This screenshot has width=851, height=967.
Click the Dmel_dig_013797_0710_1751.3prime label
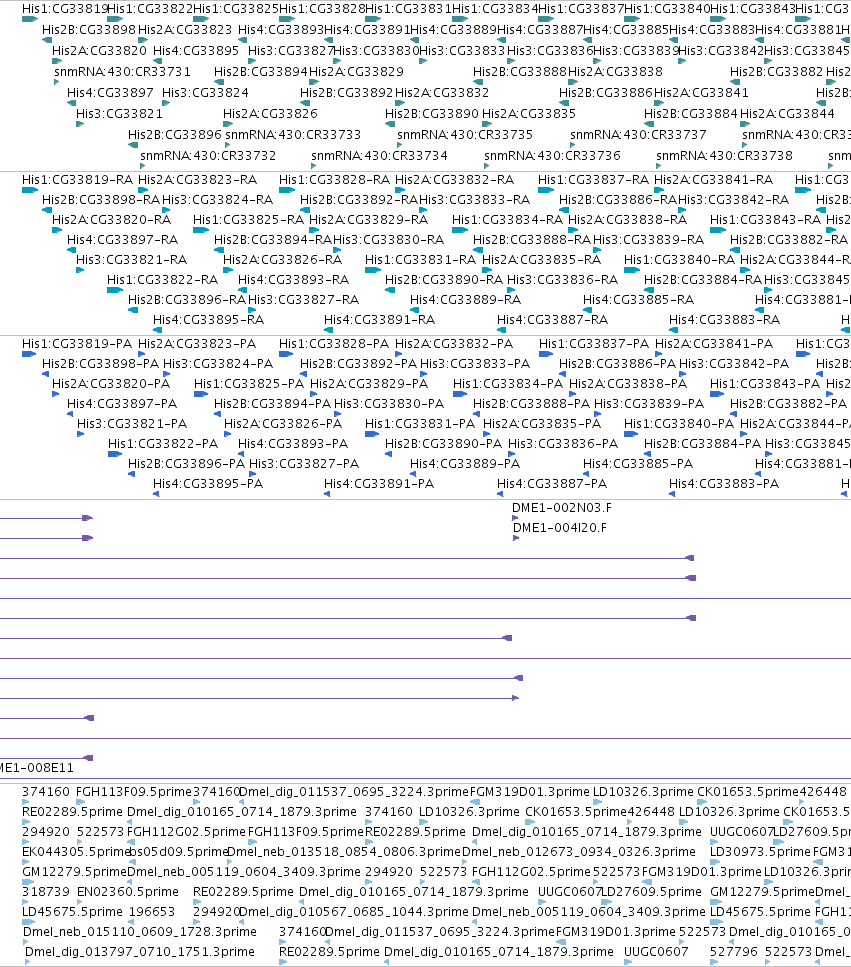140,952
